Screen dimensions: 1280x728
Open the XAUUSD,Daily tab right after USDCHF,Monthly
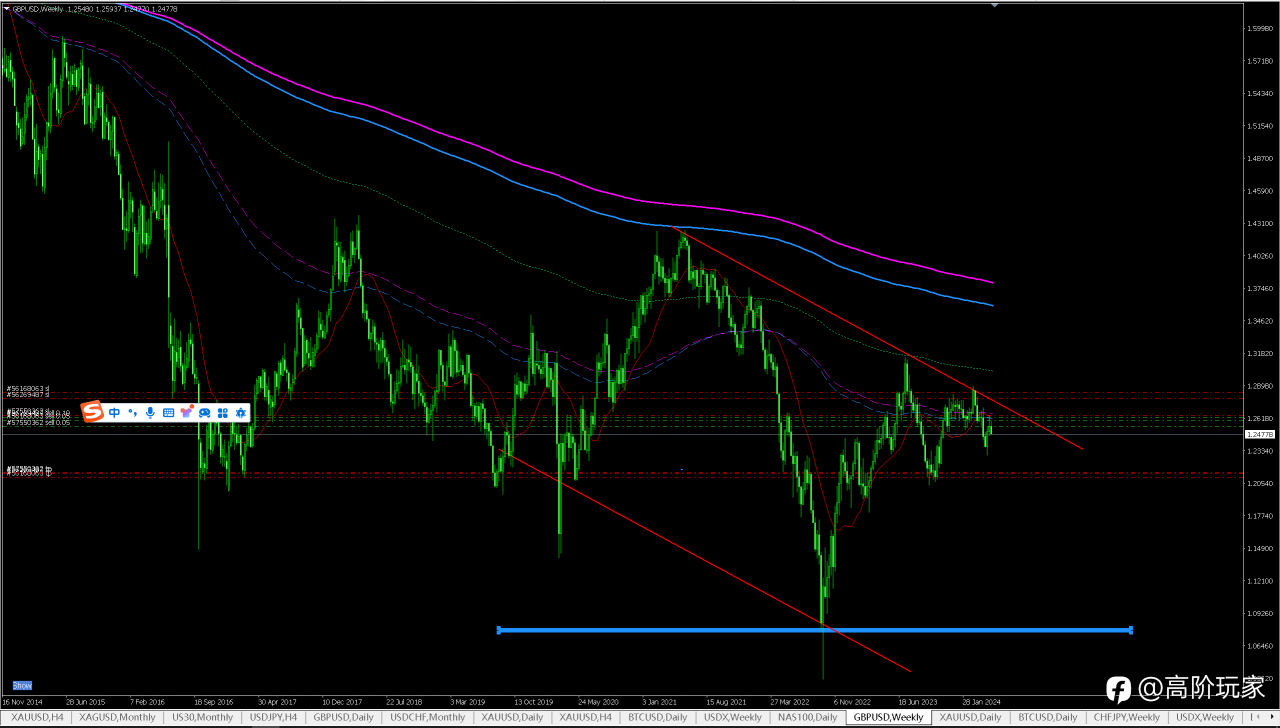coord(512,717)
